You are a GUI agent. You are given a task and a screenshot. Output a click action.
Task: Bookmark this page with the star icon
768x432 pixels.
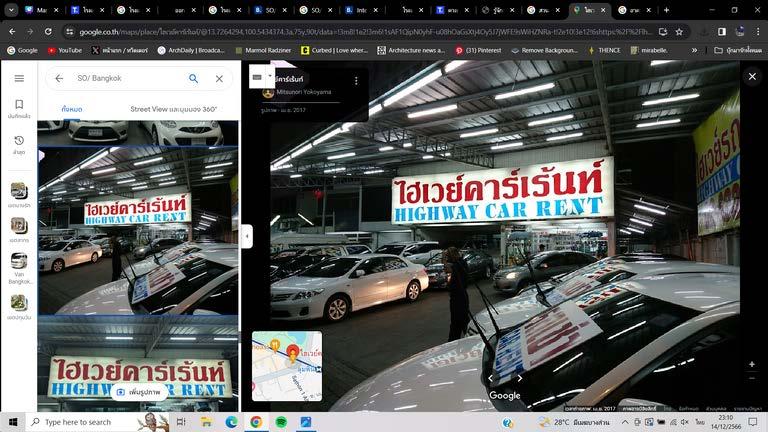[x=679, y=32]
